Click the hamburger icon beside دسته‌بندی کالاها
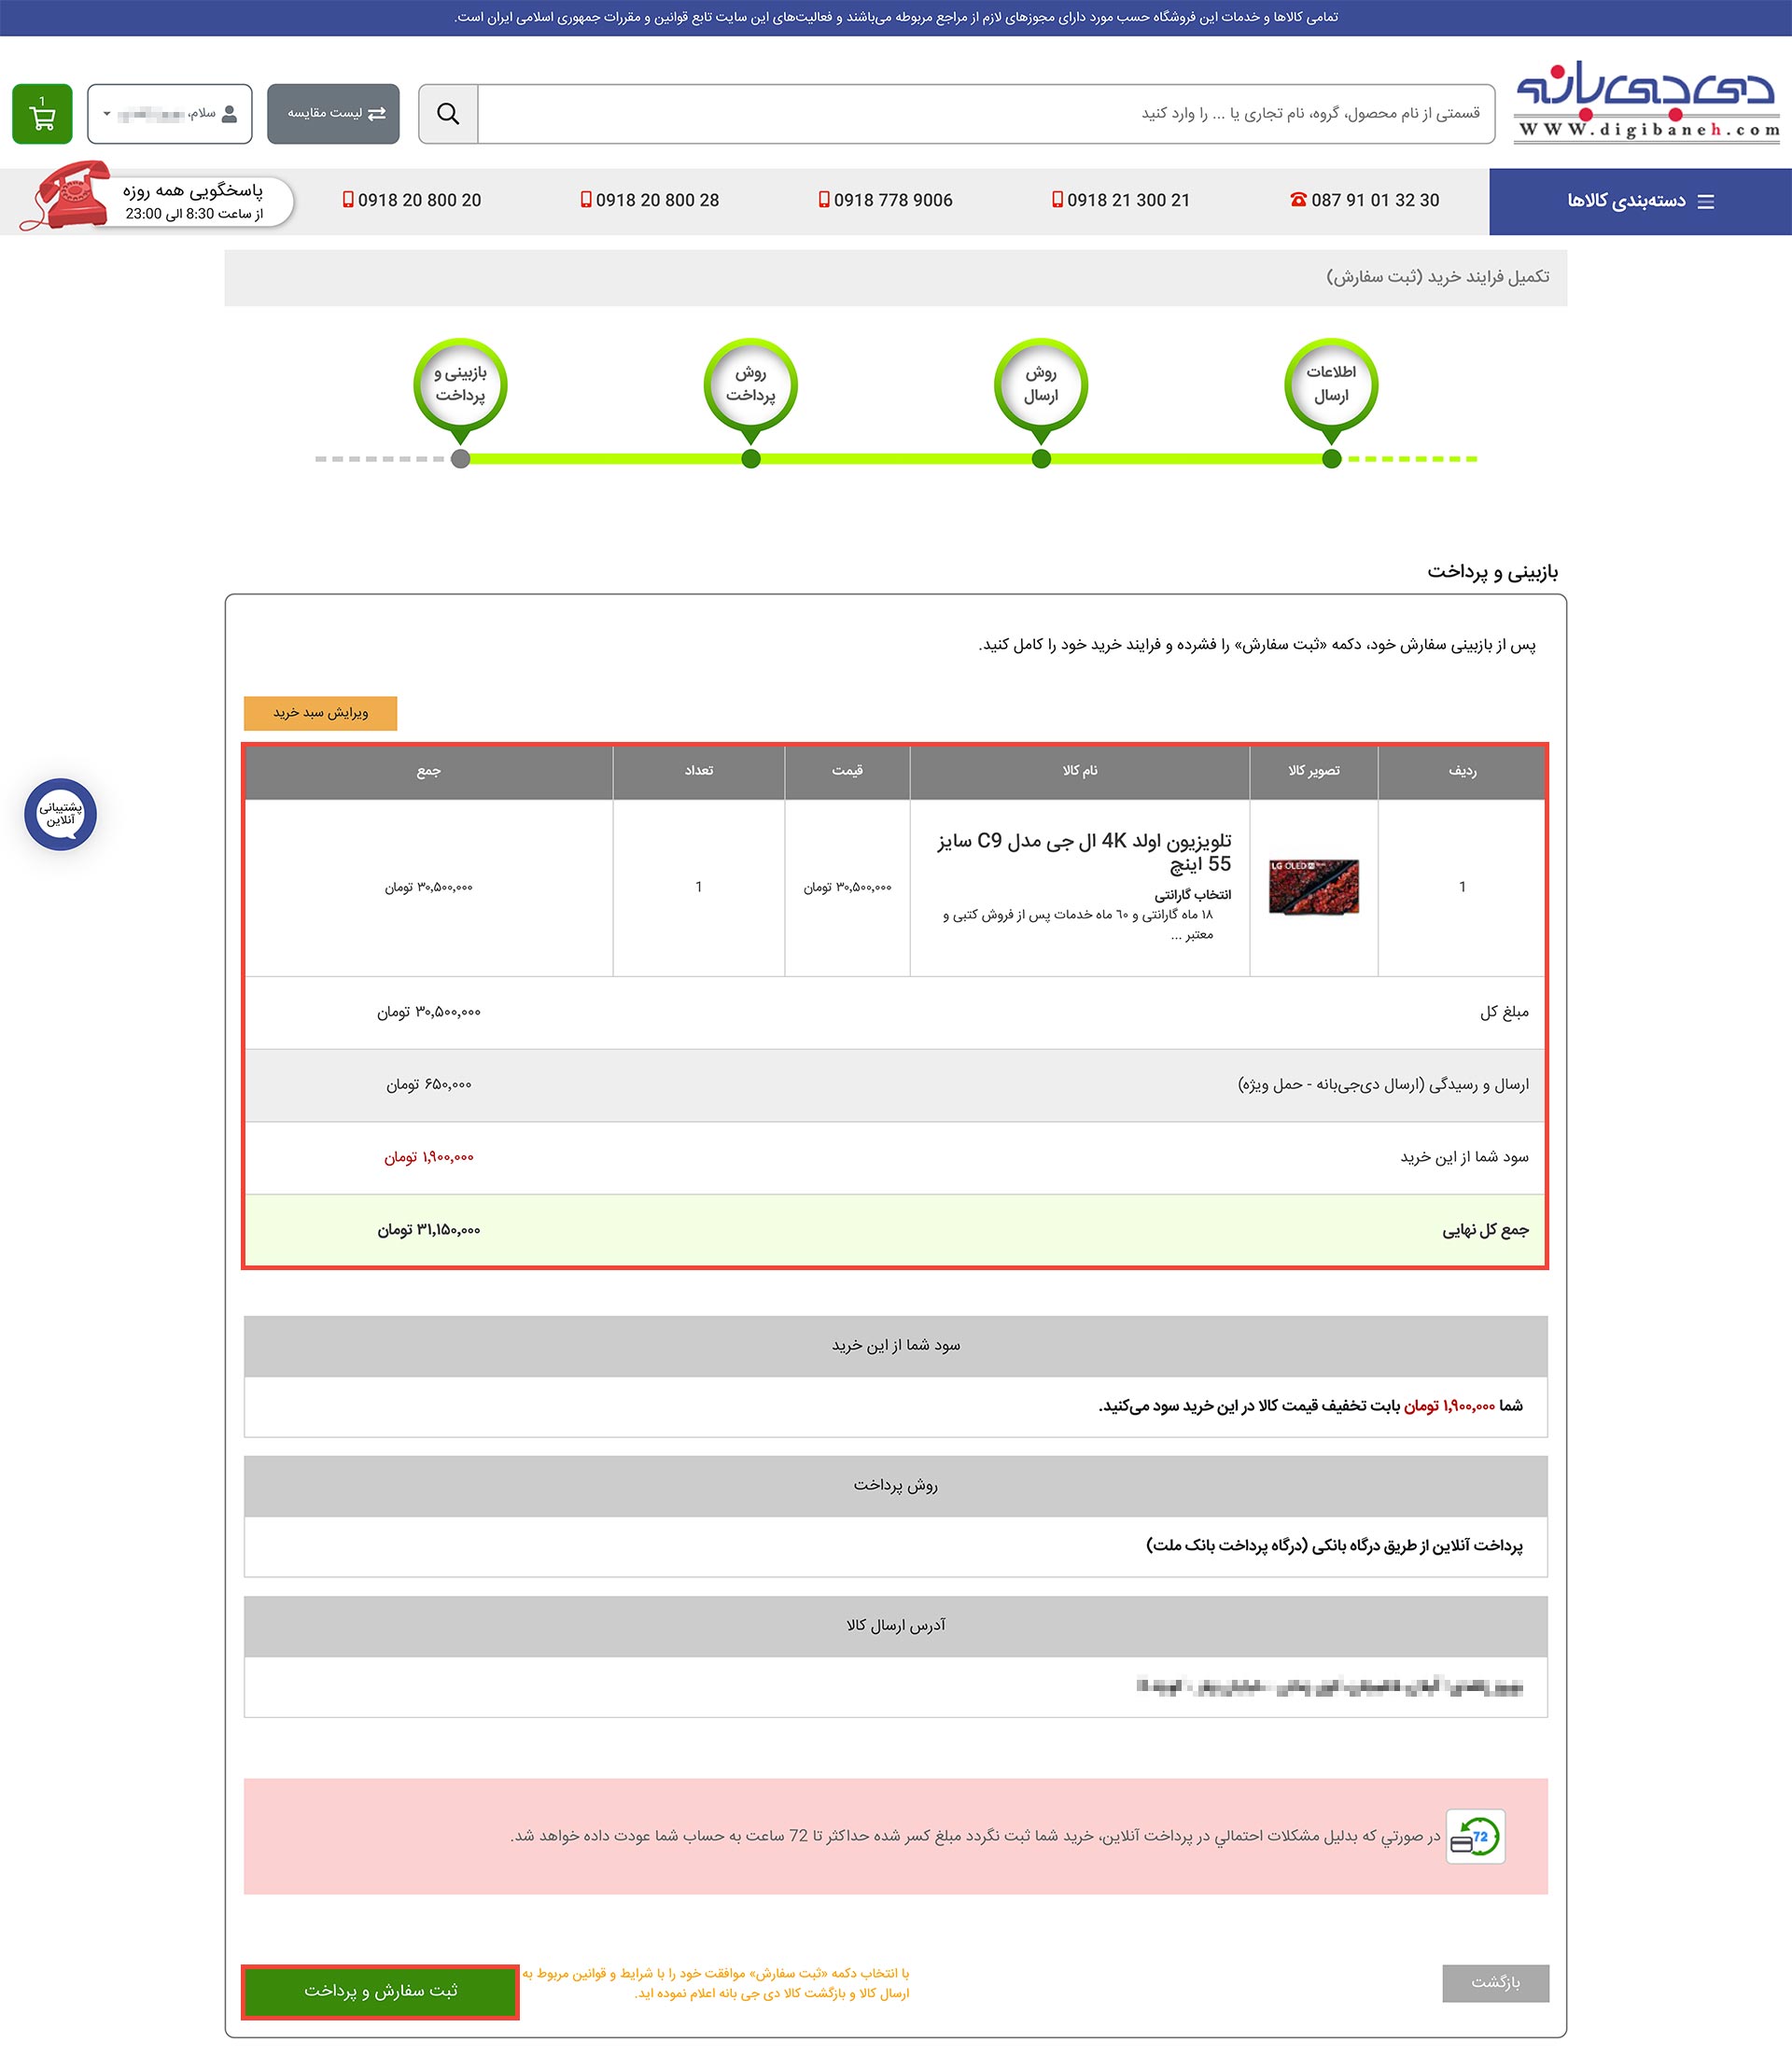 click(1705, 200)
